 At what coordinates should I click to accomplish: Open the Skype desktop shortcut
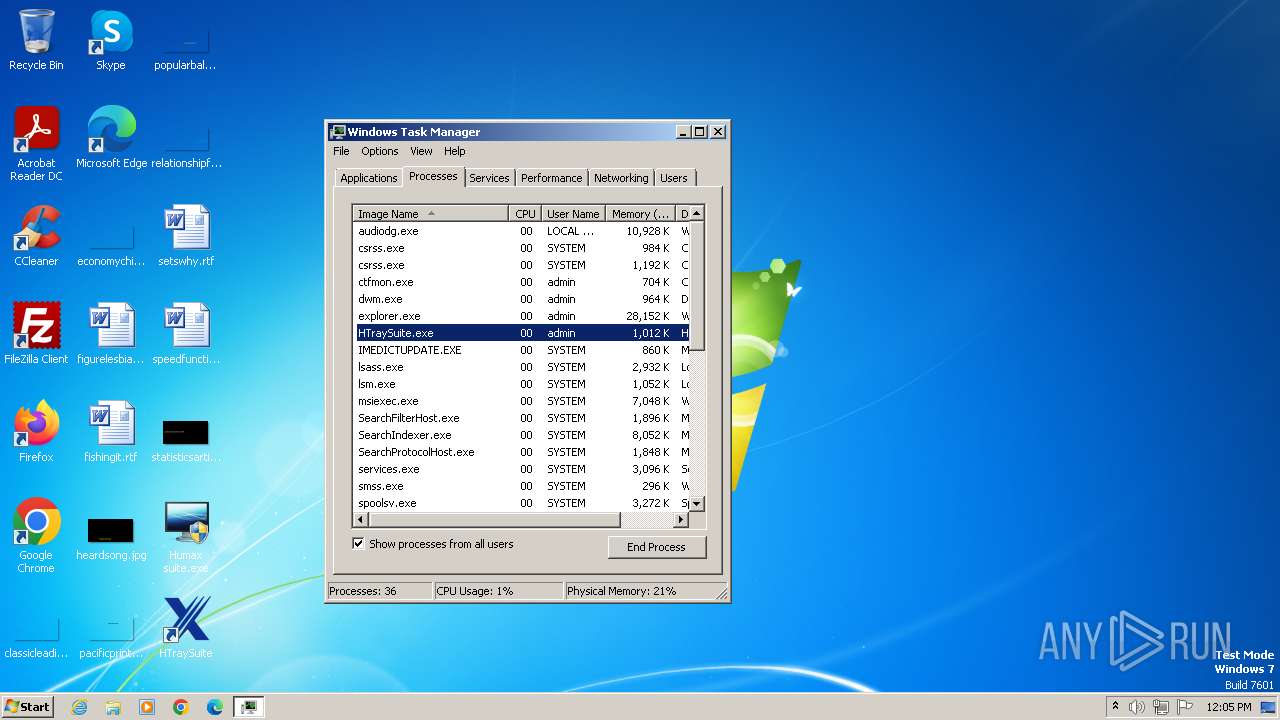point(111,40)
